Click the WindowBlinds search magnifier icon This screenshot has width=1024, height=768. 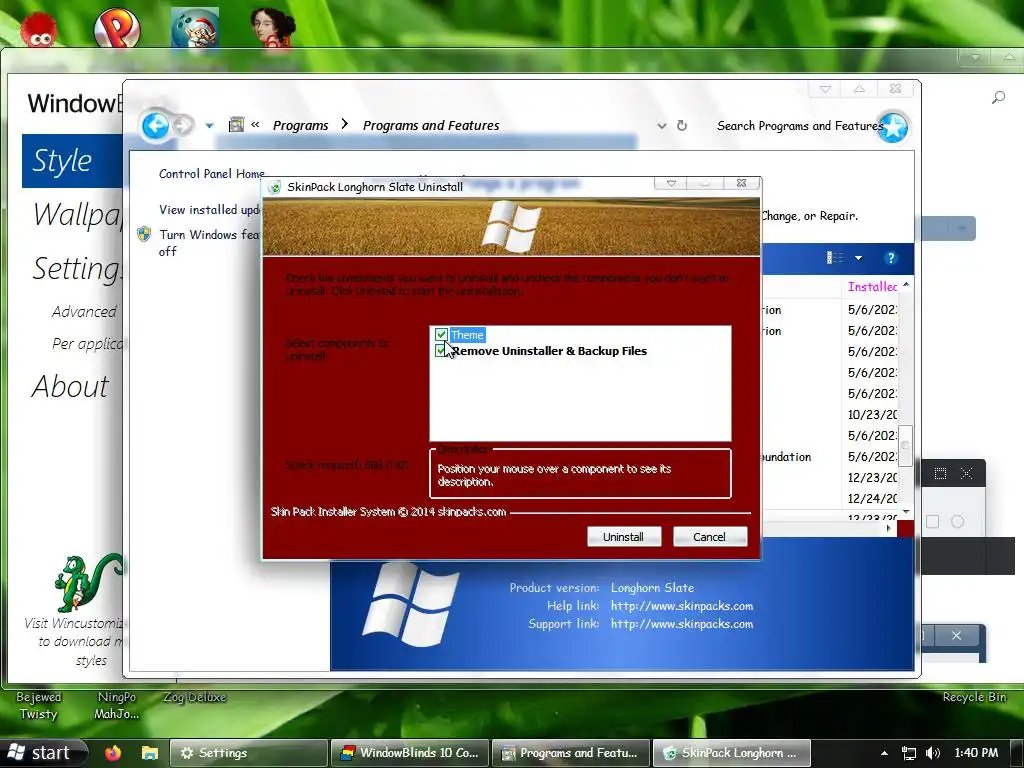click(998, 98)
